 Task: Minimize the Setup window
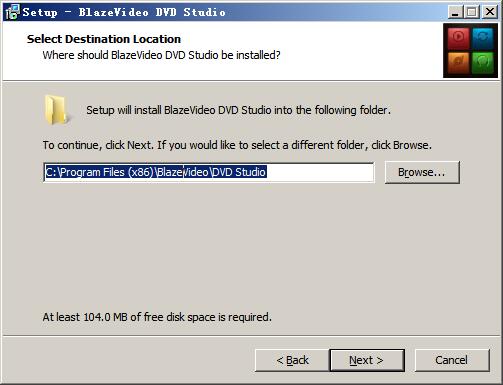click(455, 12)
